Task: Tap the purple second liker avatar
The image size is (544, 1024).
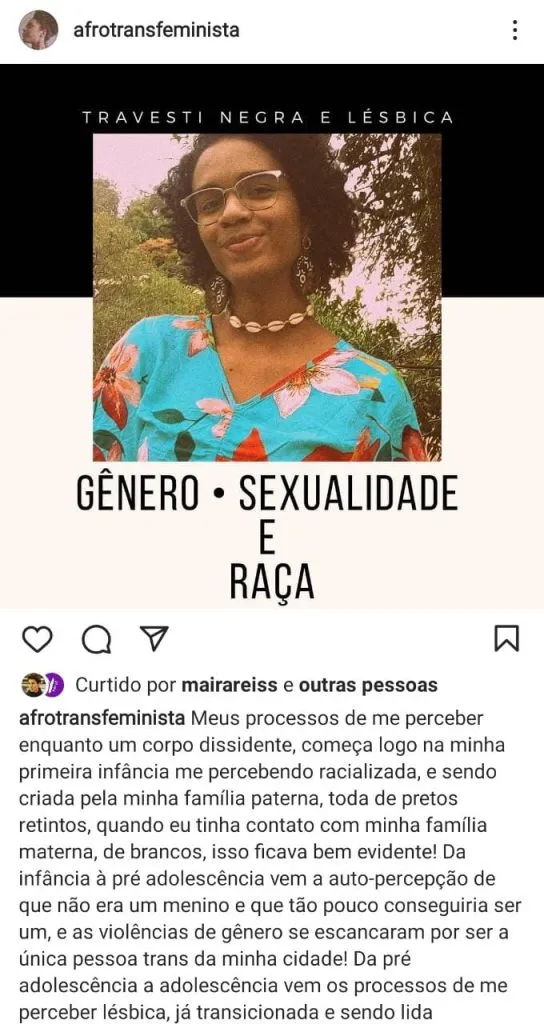Action: point(54,685)
